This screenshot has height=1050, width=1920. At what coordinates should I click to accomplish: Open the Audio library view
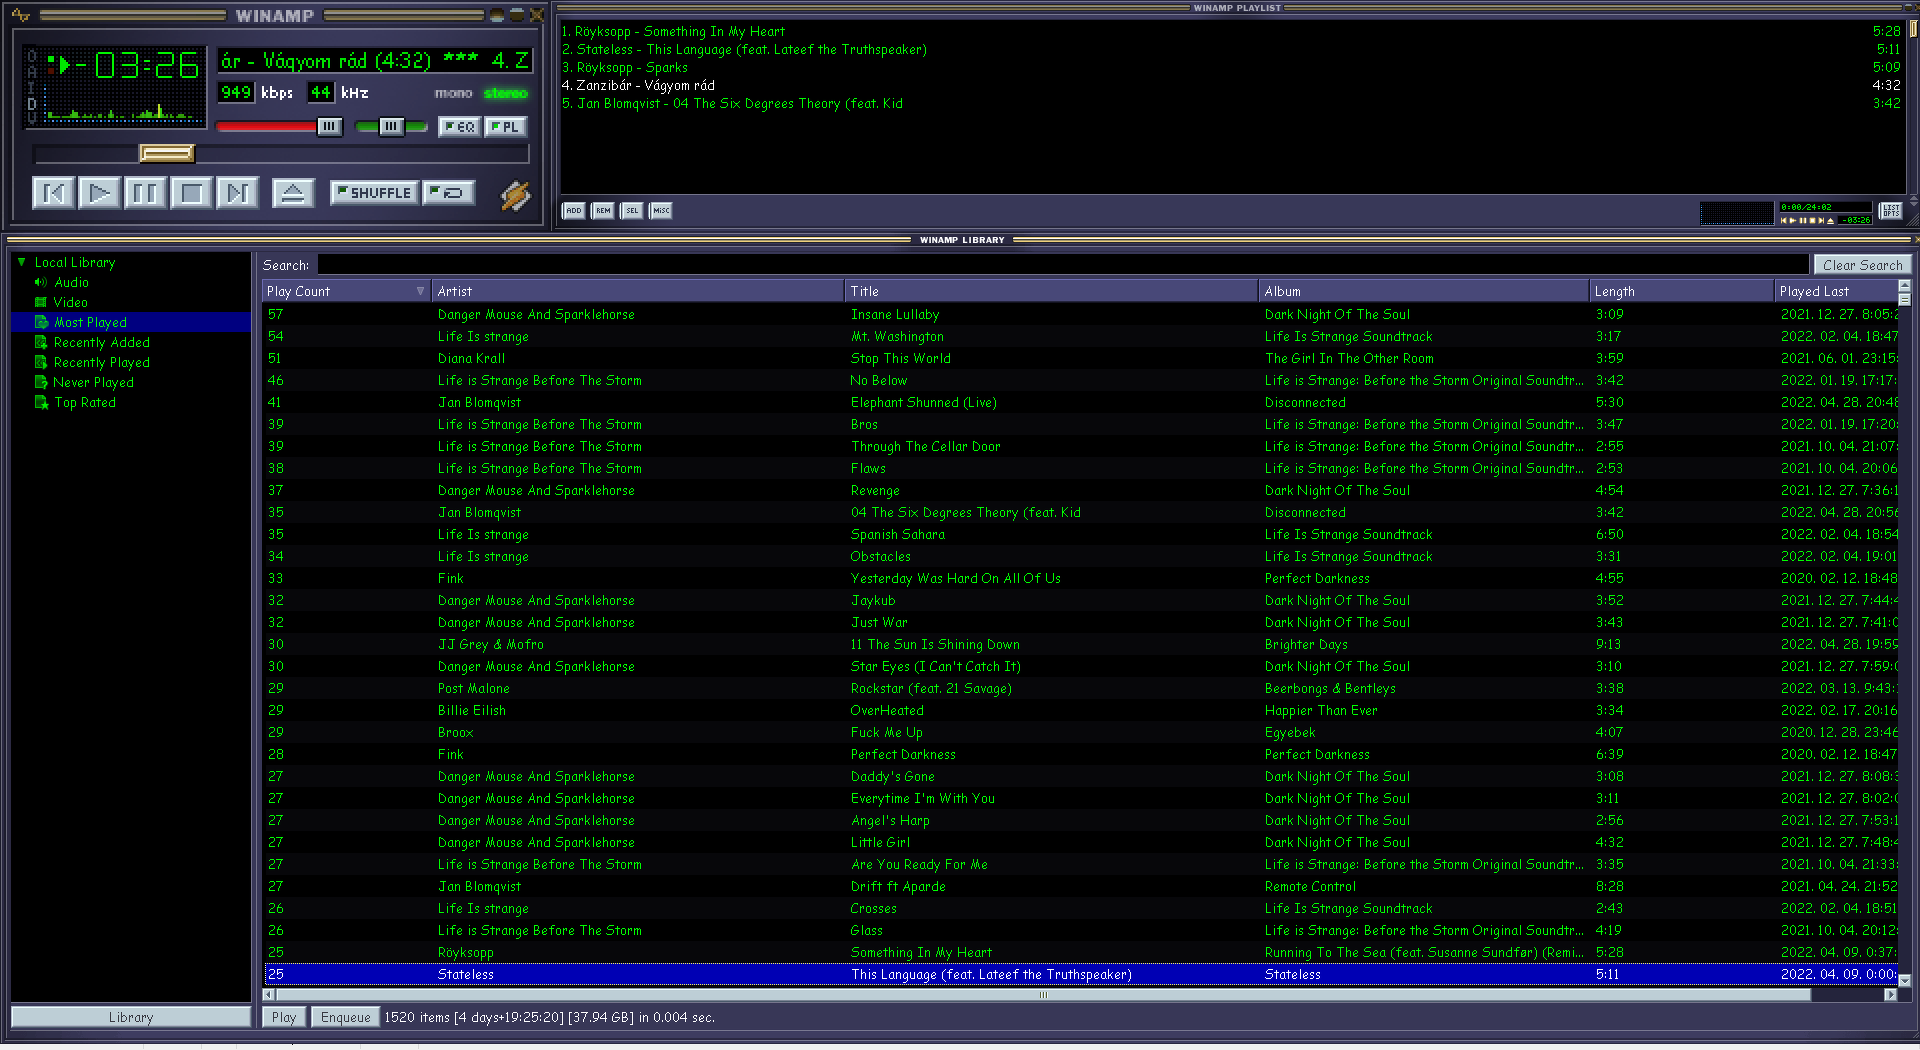coord(71,283)
